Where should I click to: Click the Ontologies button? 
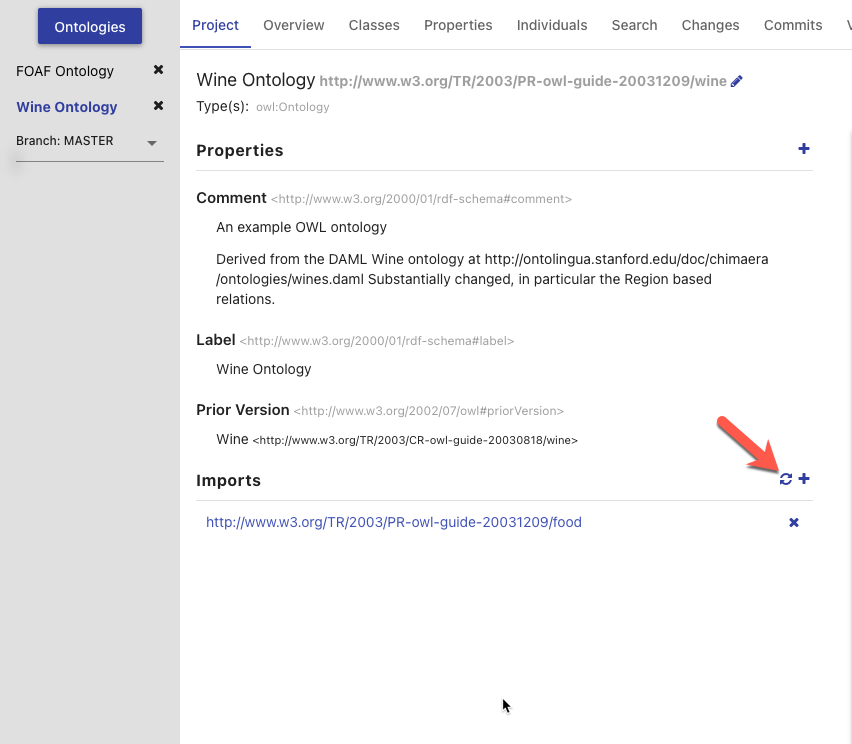point(90,26)
